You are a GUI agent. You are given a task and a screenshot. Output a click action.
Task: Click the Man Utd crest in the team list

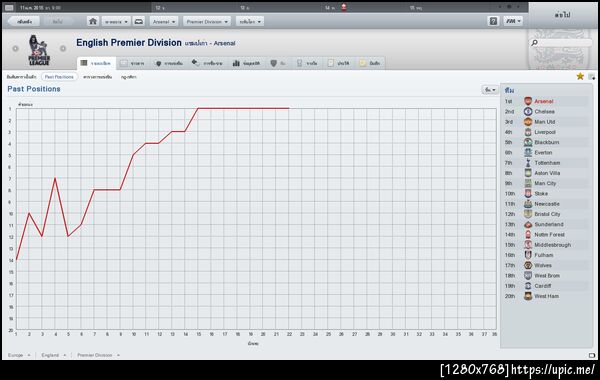click(528, 122)
